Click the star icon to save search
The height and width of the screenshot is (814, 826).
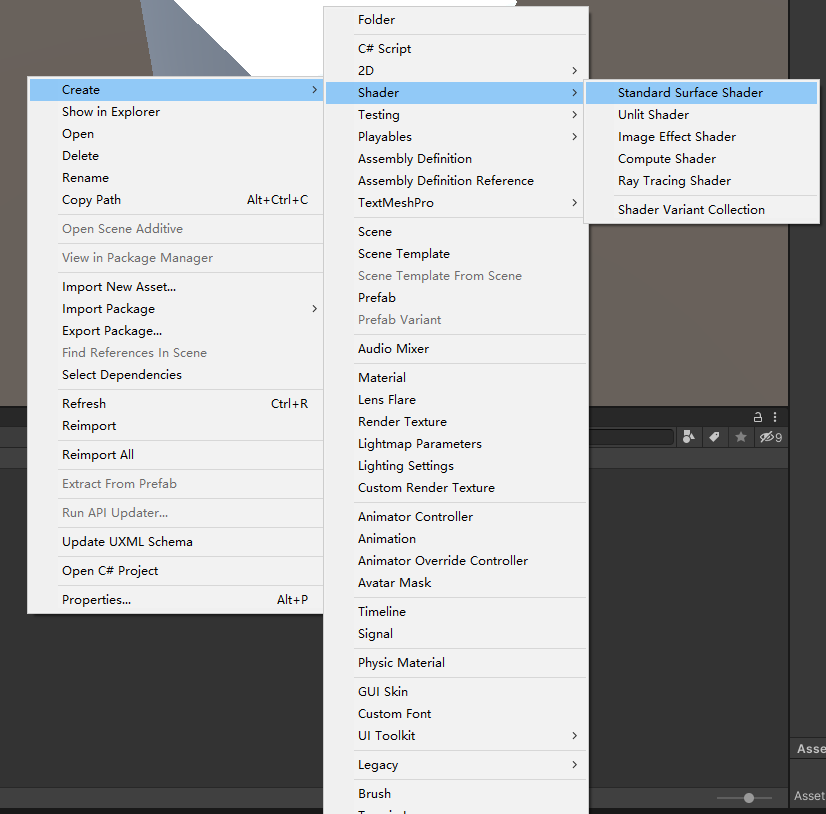[x=741, y=437]
